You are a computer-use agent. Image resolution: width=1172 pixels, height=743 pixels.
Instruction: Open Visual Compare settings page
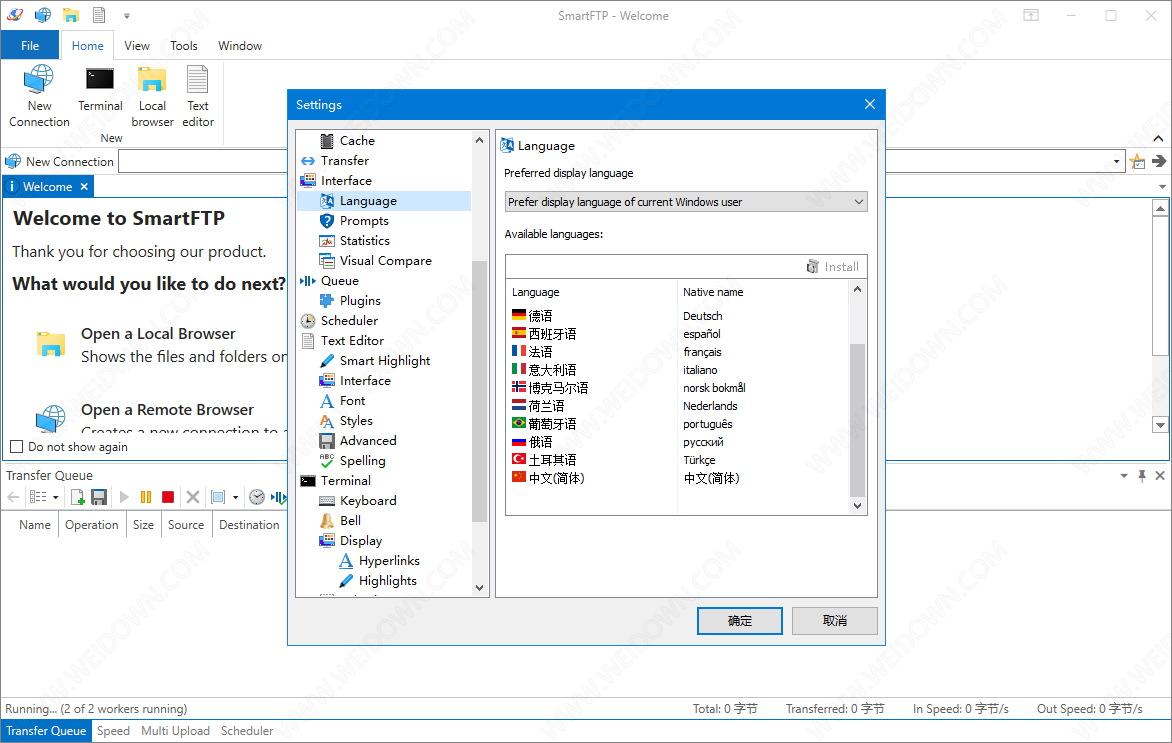click(x=386, y=261)
